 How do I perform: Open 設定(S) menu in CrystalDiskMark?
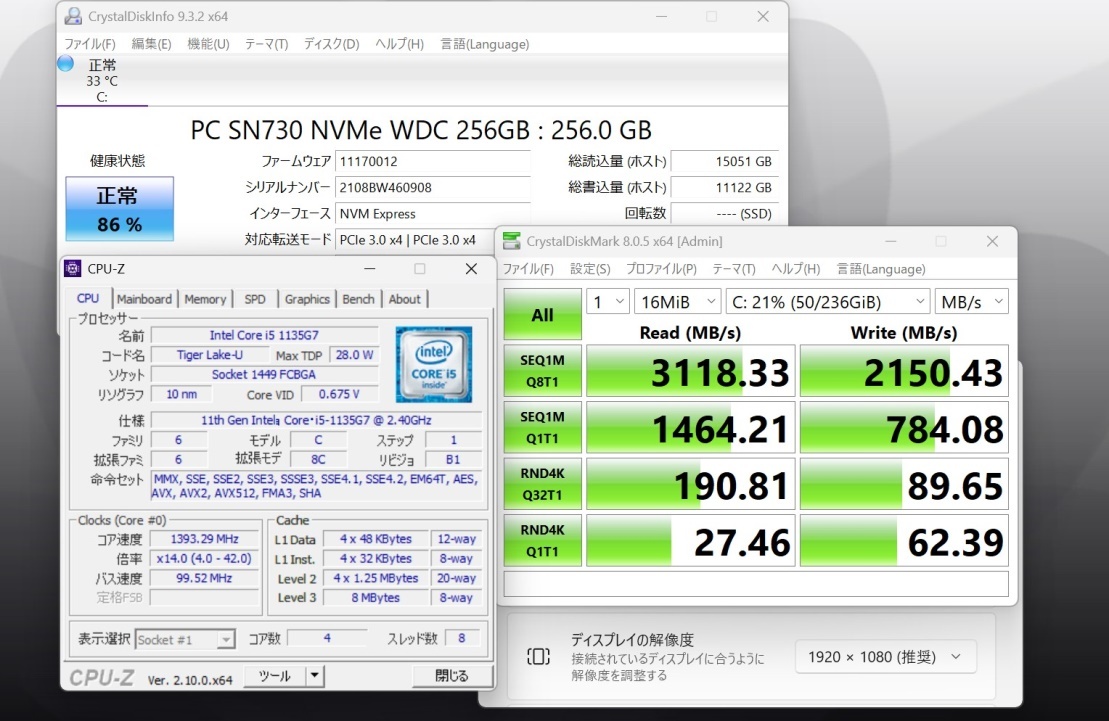(x=590, y=269)
